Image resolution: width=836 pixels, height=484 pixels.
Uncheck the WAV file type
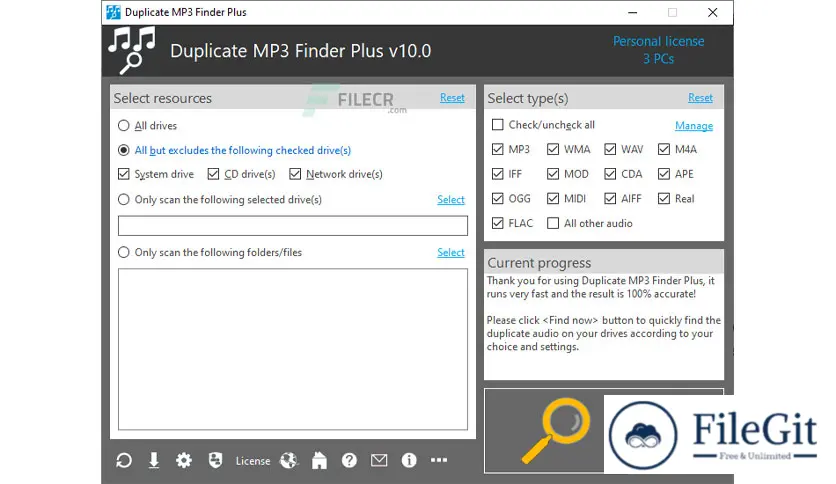click(610, 149)
